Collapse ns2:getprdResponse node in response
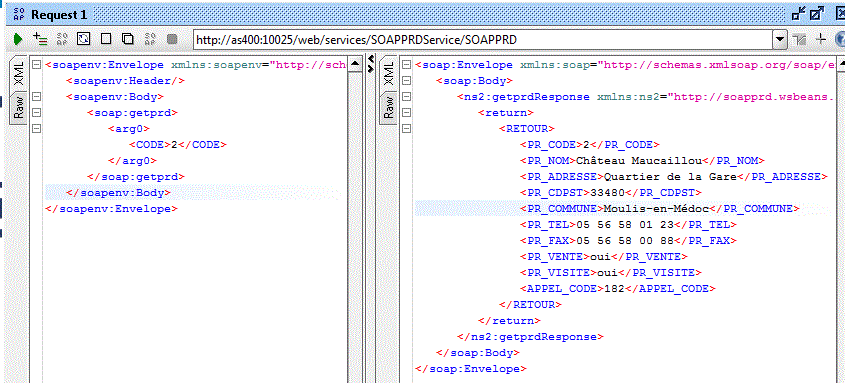This screenshot has height=383, width=845. pos(407,97)
